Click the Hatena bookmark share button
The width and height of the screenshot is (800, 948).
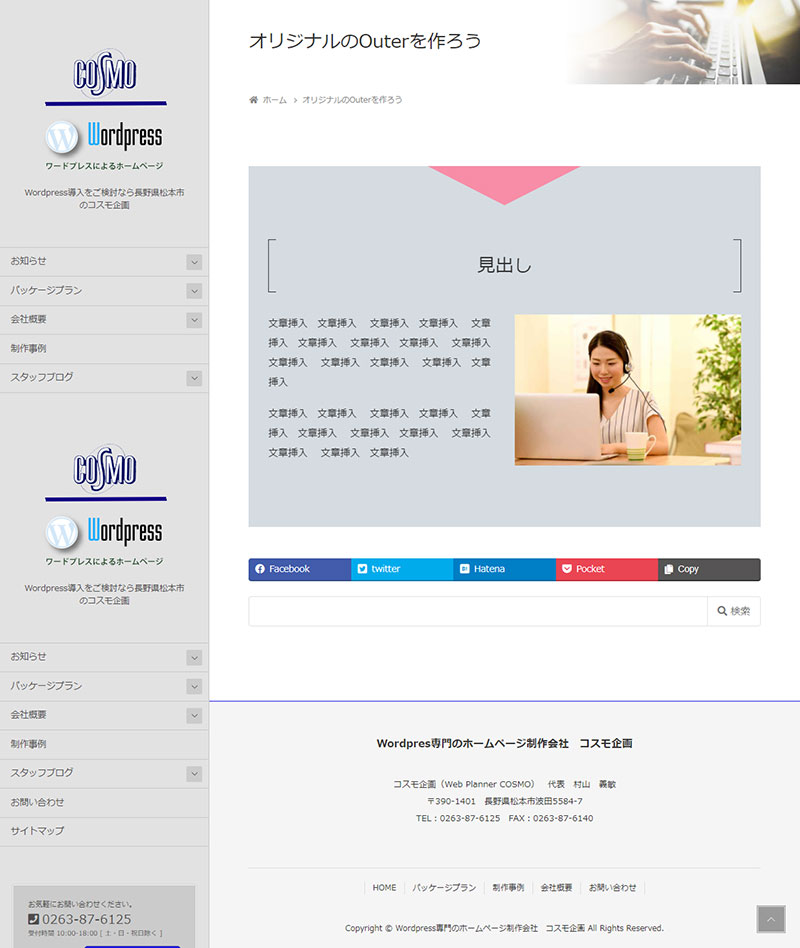click(504, 569)
